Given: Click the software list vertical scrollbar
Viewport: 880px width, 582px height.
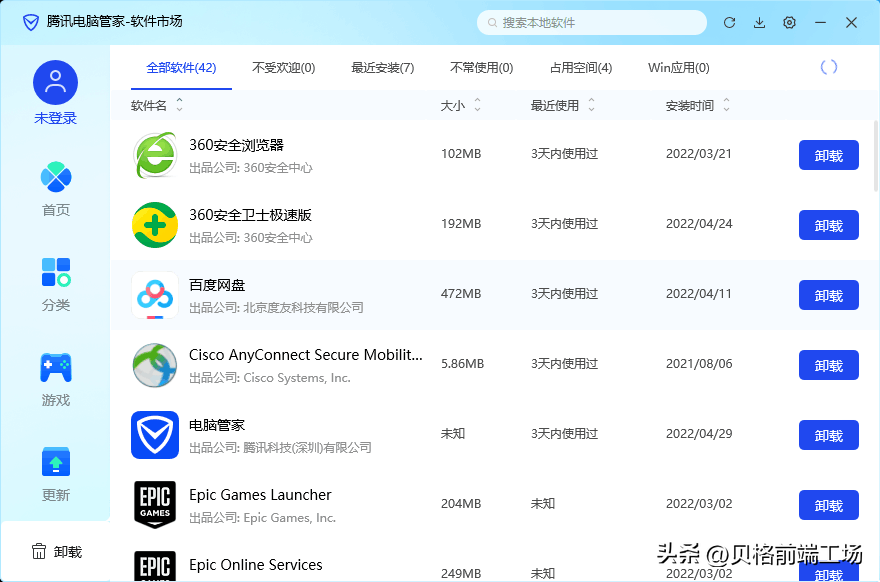Looking at the screenshot, I should point(876,156).
